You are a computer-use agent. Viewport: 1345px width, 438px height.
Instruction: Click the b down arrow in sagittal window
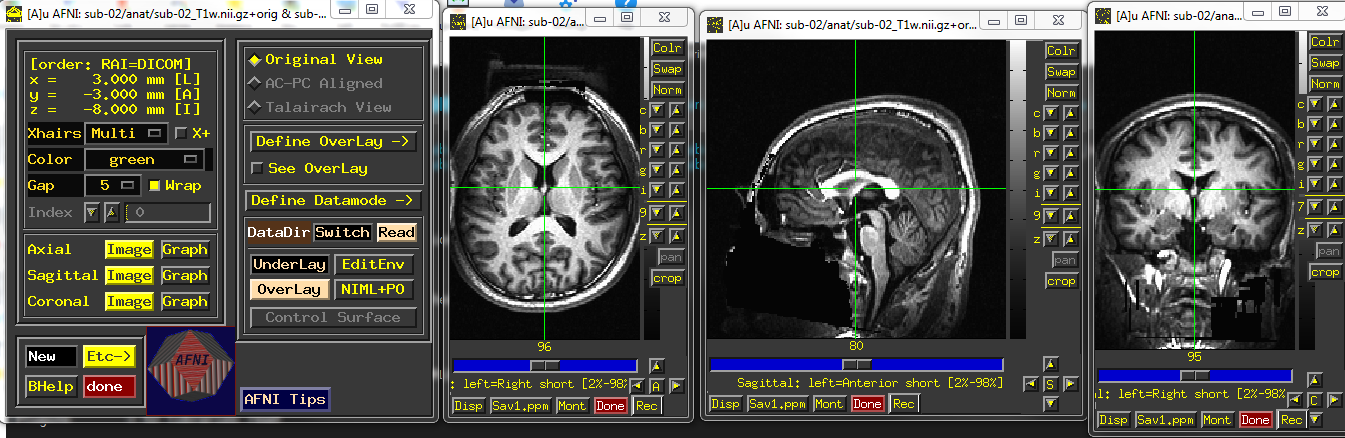(1053, 133)
